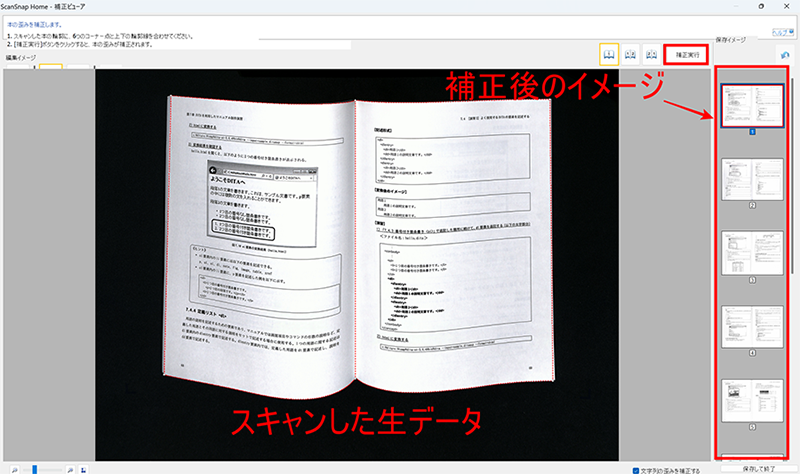Screen dimensions: 800x474
Task: Select saved image thumbnail 2
Action: pyautogui.click(x=752, y=179)
